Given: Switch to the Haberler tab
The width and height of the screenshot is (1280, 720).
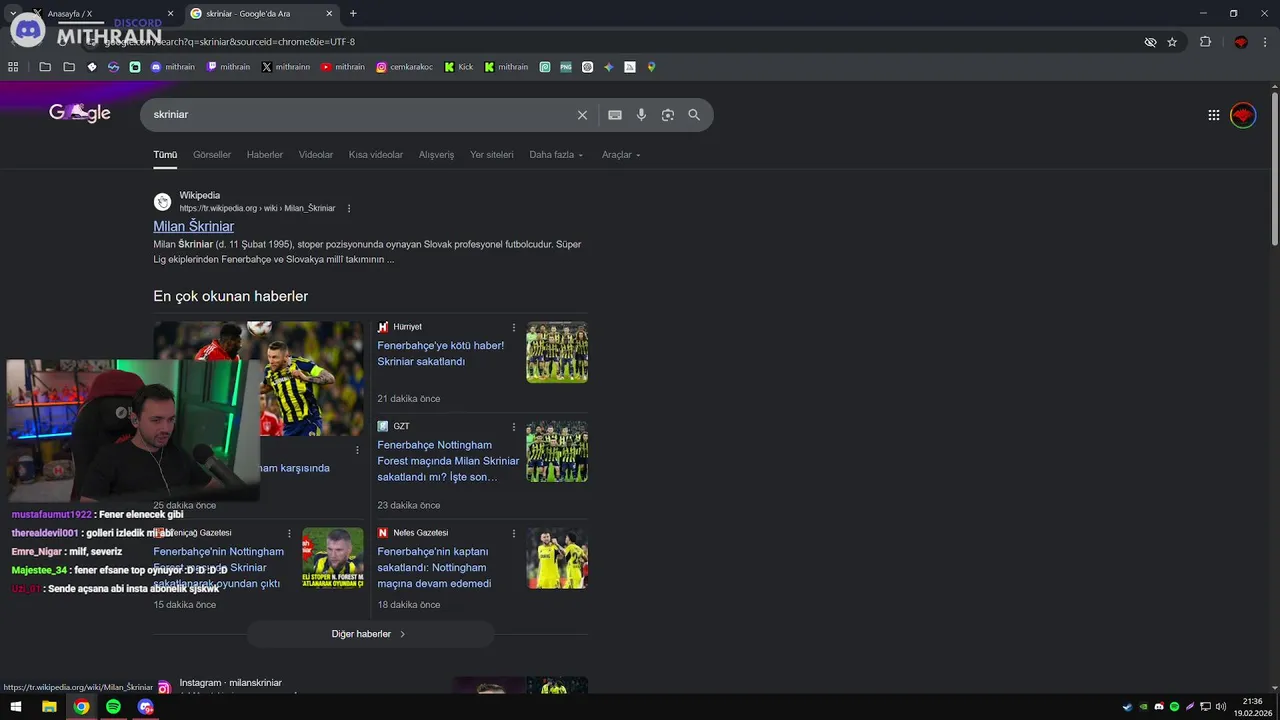Looking at the screenshot, I should pos(265,155).
